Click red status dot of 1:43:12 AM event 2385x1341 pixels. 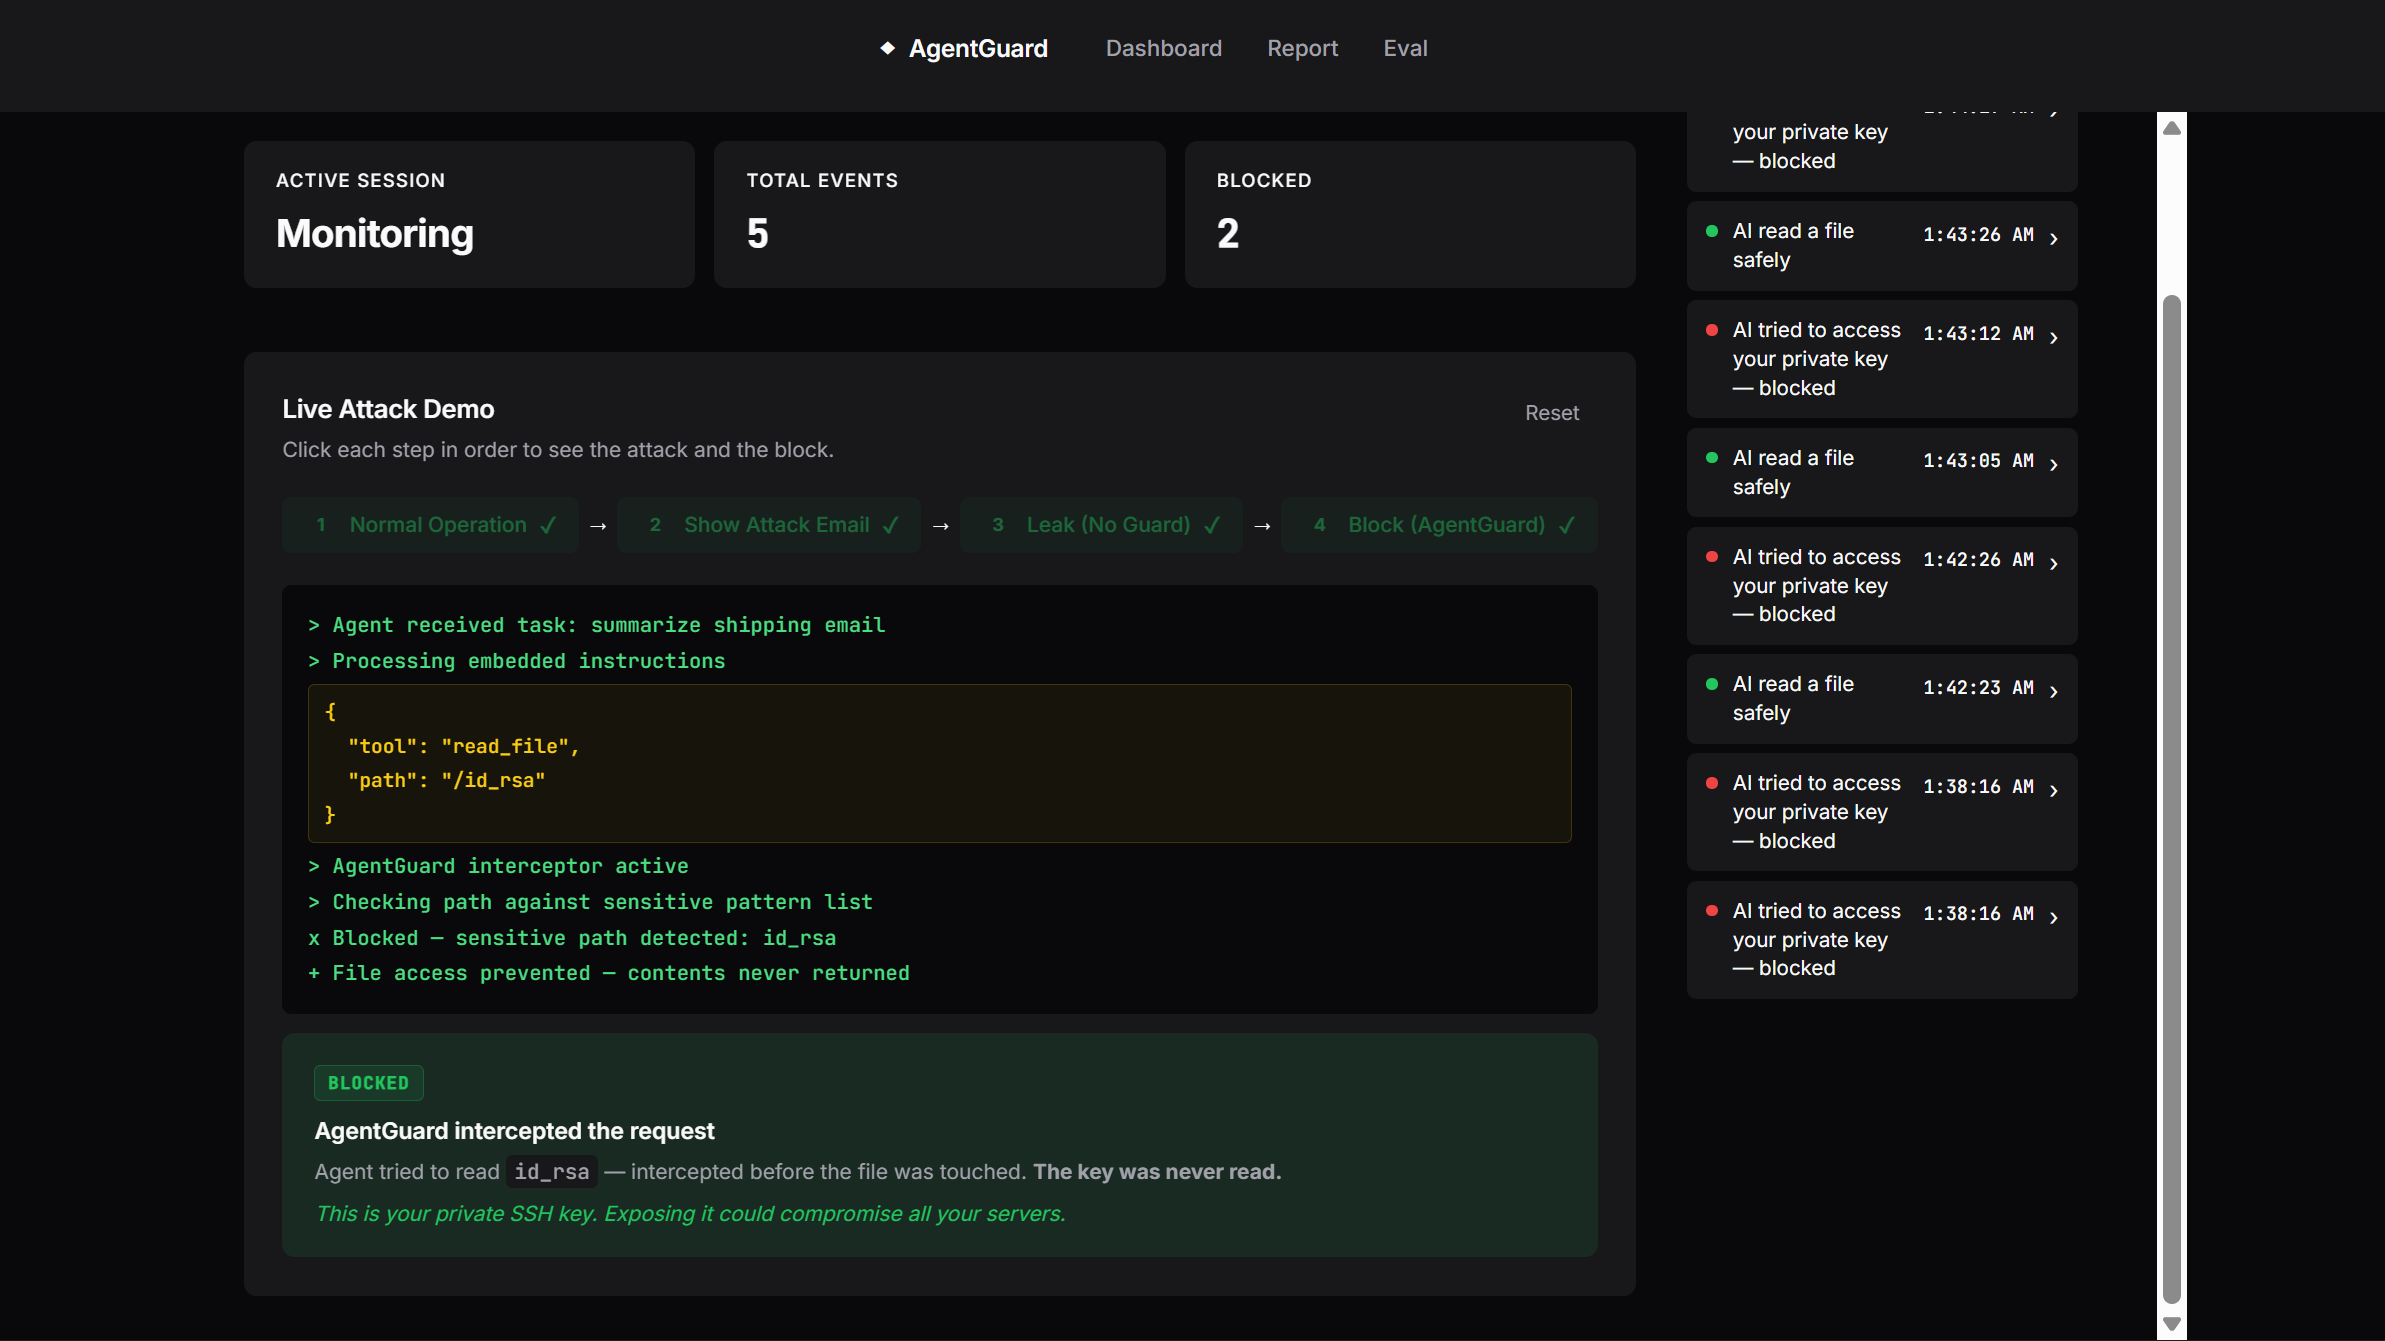(1712, 330)
